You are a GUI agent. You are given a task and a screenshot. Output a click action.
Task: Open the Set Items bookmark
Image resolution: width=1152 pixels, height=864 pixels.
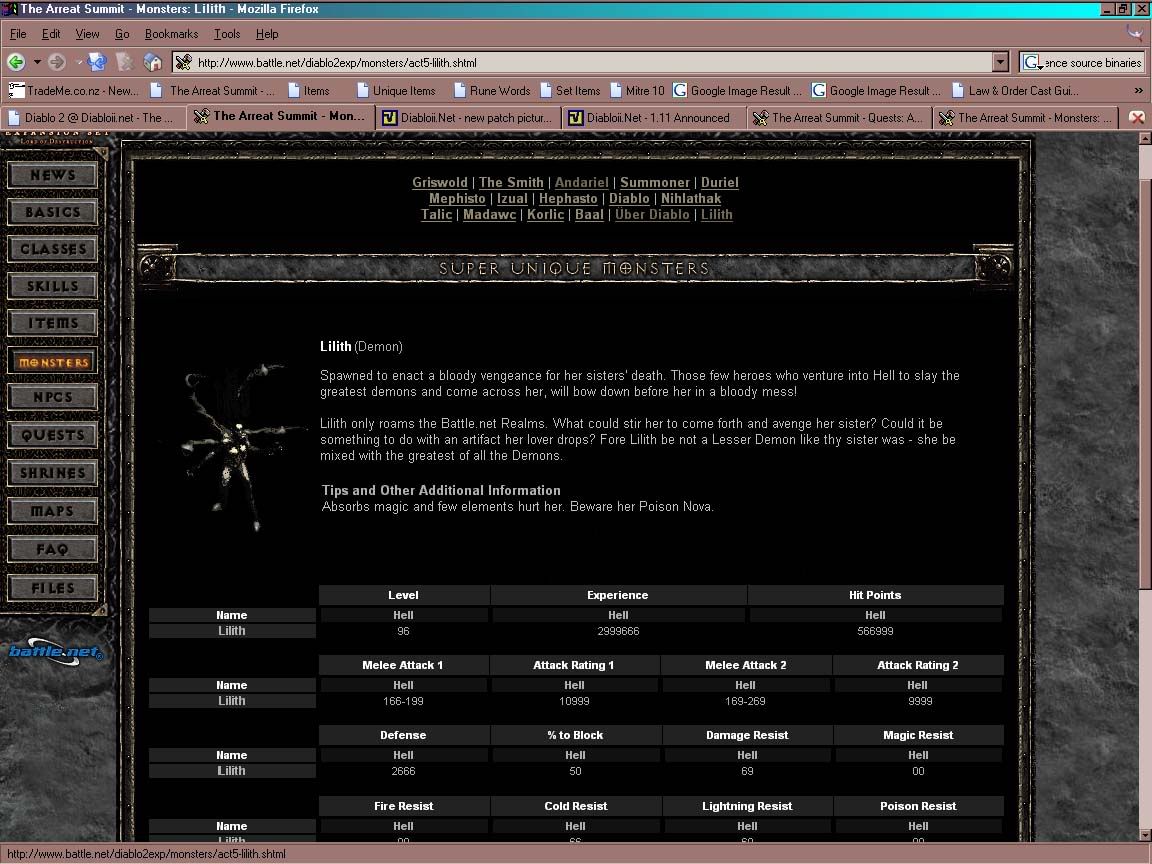tap(570, 90)
